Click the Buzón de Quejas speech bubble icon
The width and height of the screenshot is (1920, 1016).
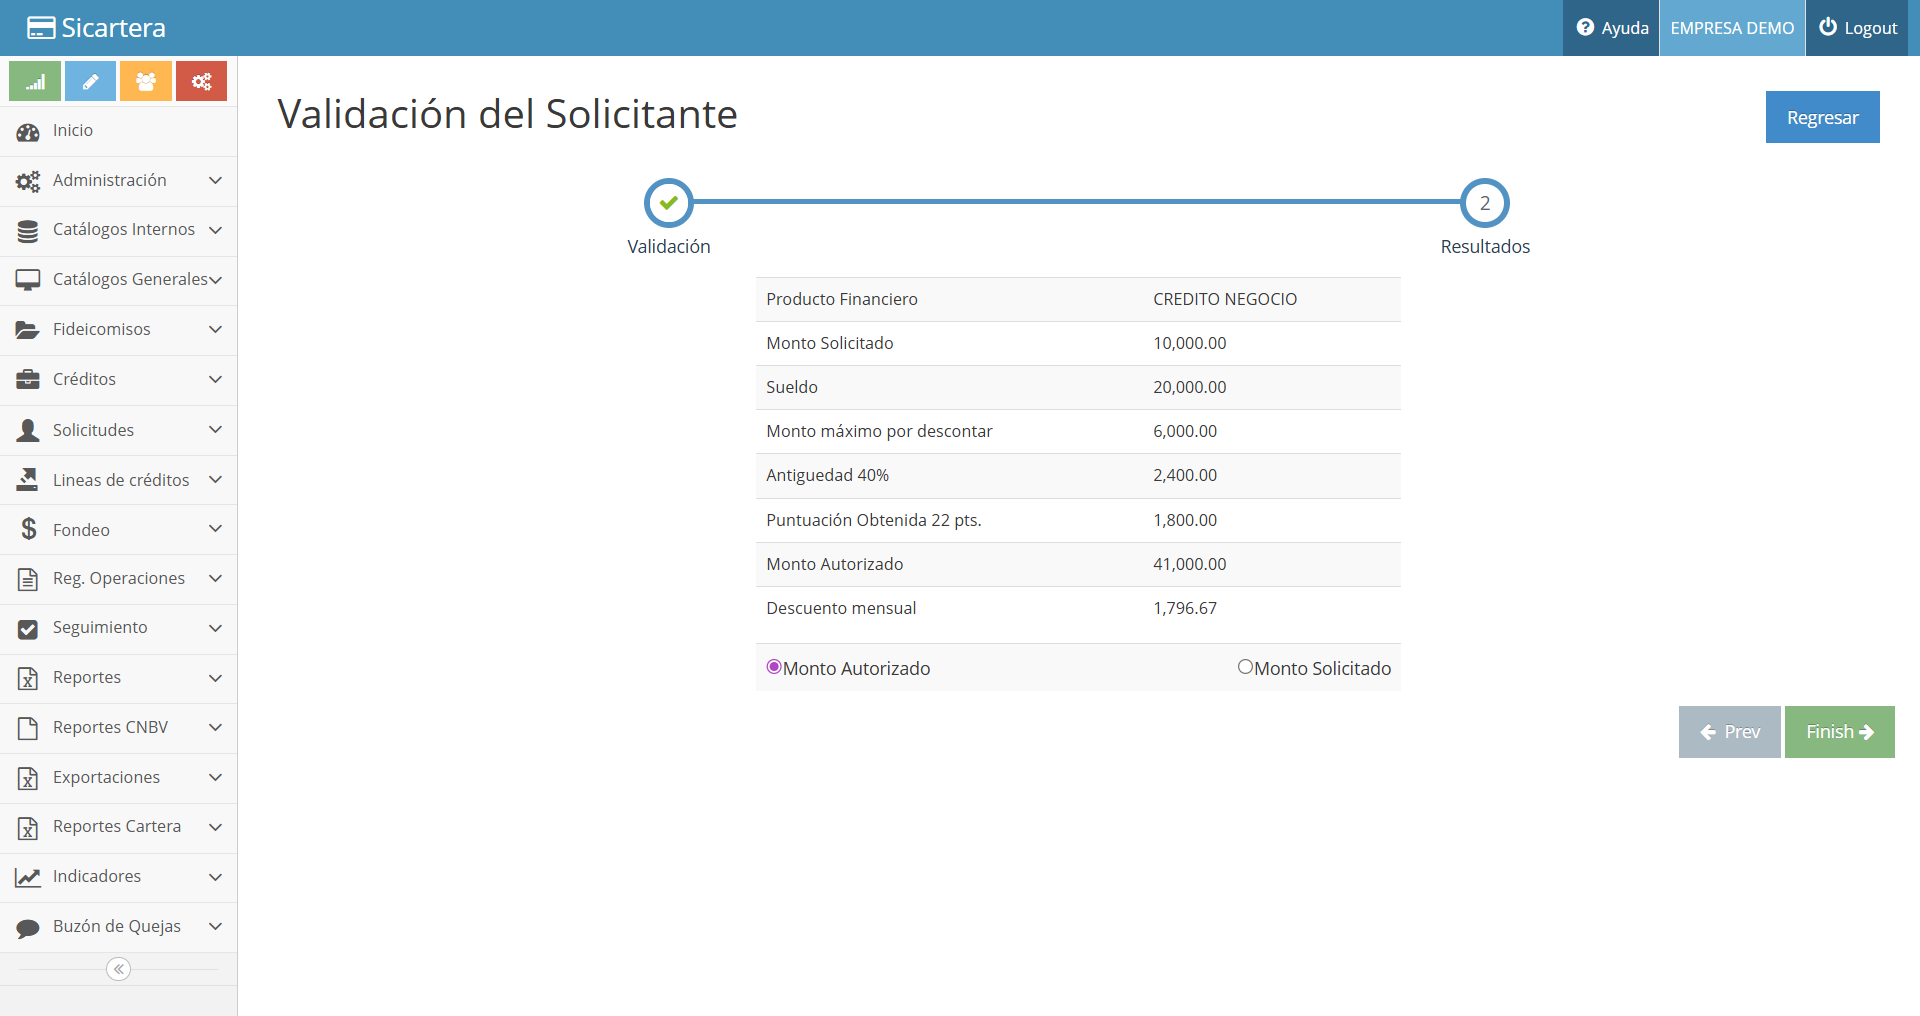coord(28,928)
